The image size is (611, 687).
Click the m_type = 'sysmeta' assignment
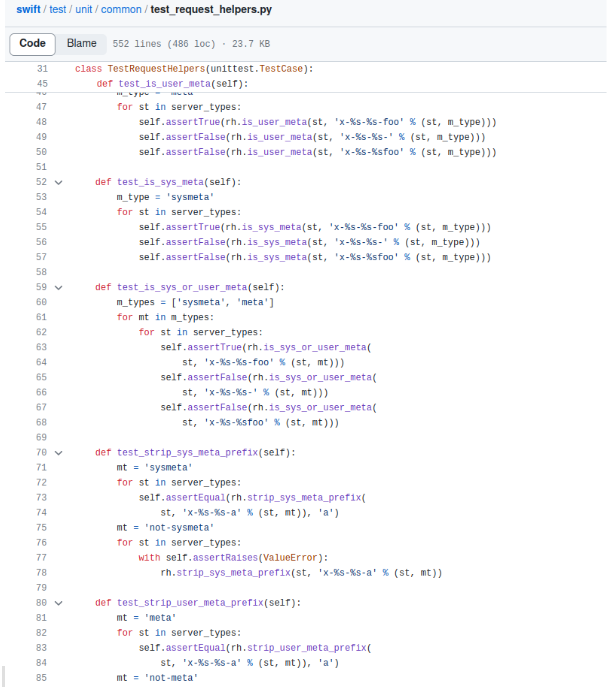[x=165, y=197]
